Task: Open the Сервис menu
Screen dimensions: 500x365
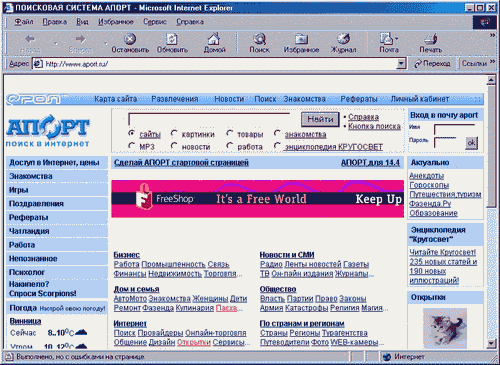Action: click(155, 22)
